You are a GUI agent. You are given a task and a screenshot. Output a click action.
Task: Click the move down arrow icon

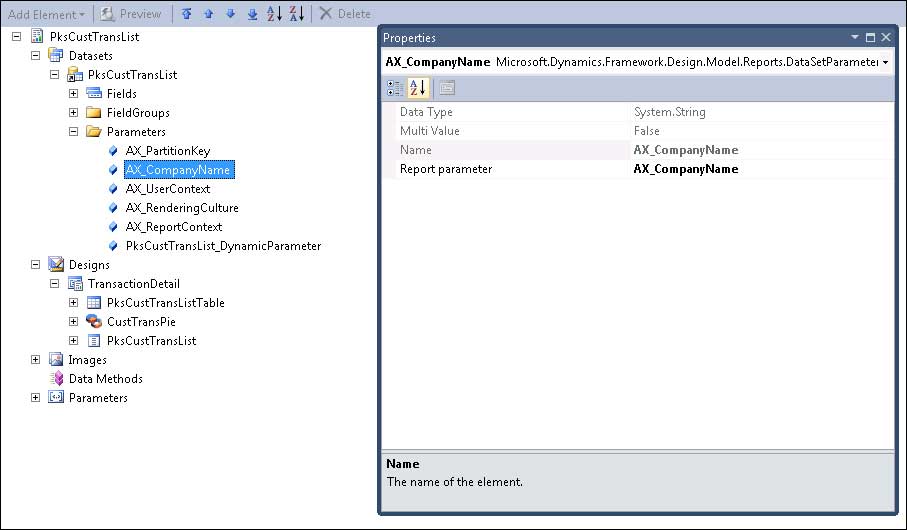click(230, 14)
